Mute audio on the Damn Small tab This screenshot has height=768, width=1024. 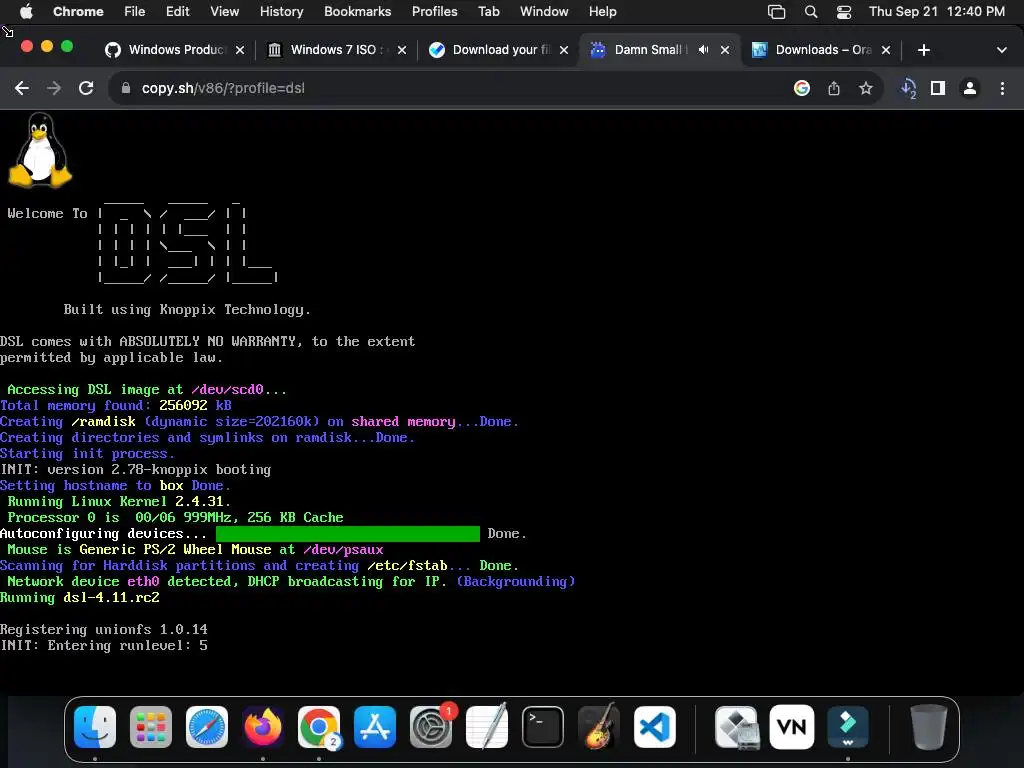(x=703, y=50)
